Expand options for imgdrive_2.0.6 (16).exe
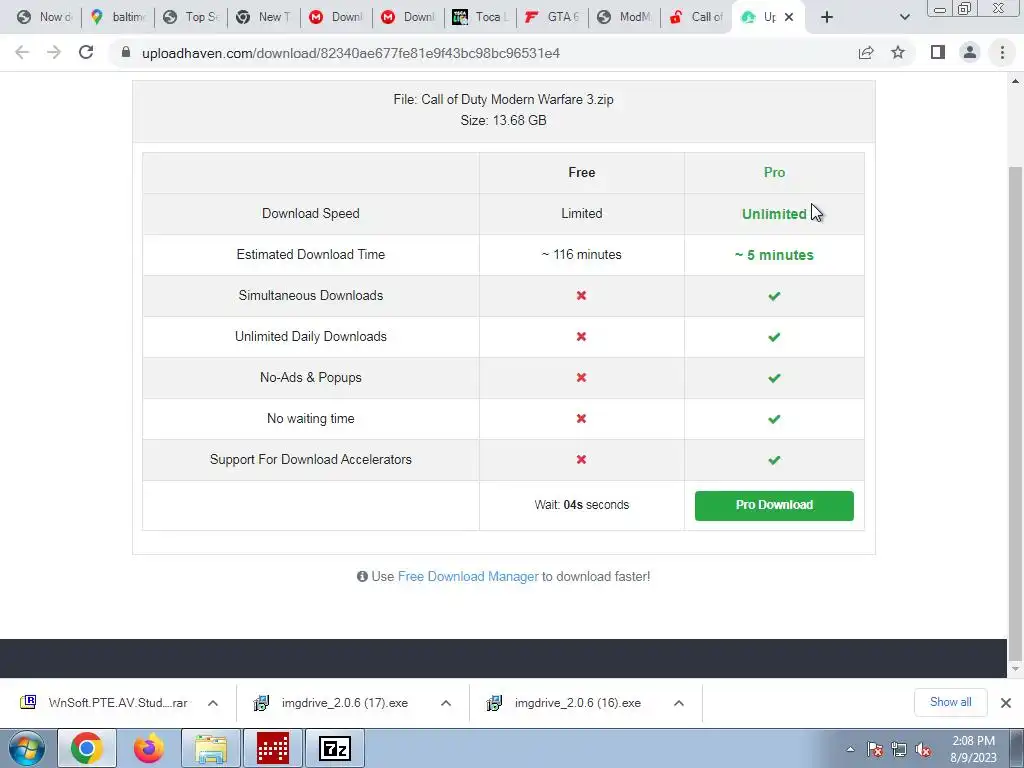Viewport: 1024px width, 768px height. [679, 703]
